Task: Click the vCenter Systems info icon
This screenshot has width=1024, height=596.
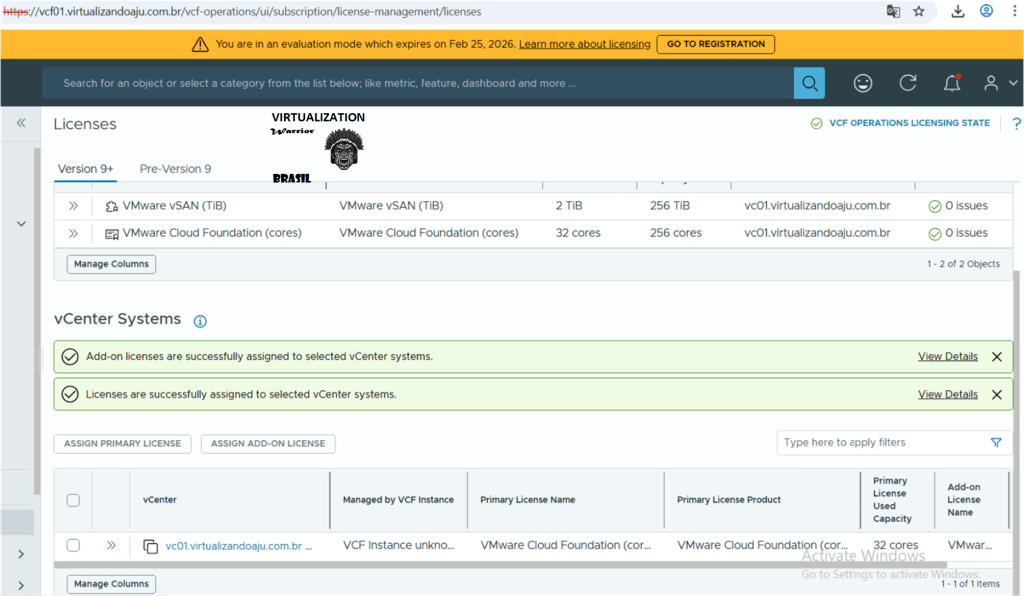Action: pyautogui.click(x=200, y=321)
